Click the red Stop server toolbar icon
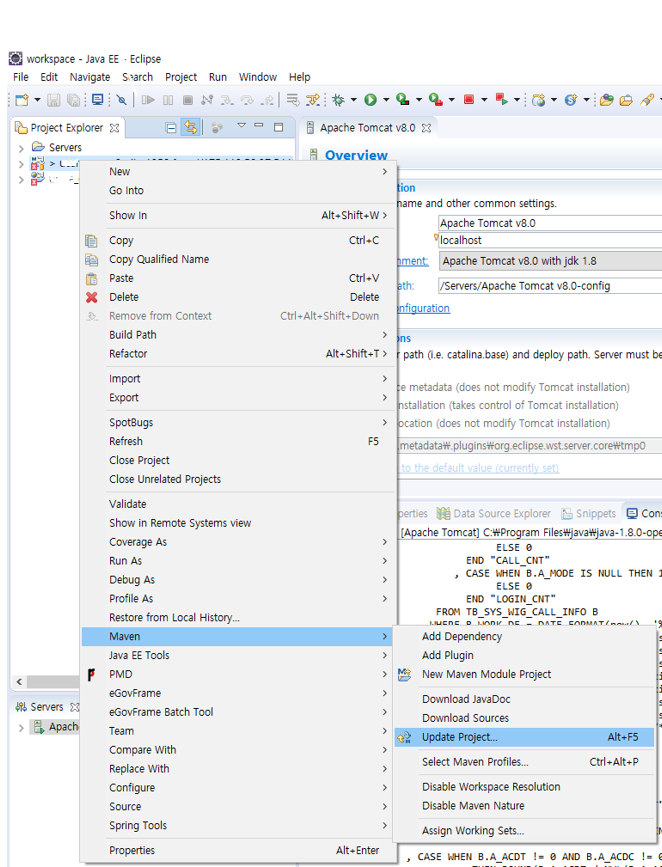The image size is (662, 867). click(x=469, y=100)
